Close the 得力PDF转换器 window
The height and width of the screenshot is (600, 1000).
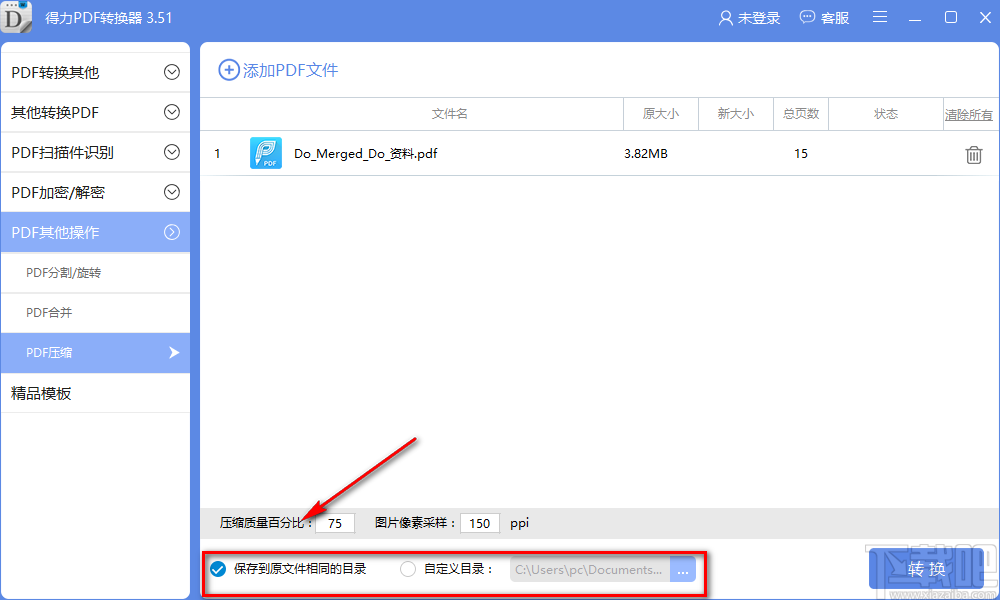tap(985, 17)
